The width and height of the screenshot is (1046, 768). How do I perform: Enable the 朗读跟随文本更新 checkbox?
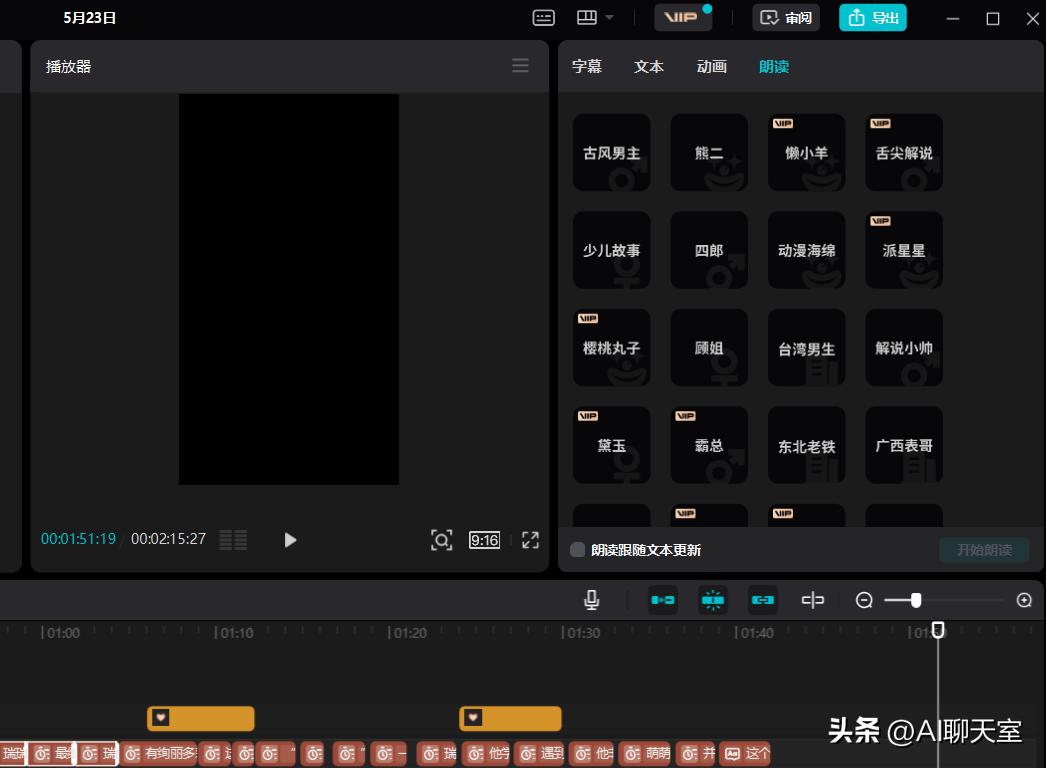[x=577, y=550]
